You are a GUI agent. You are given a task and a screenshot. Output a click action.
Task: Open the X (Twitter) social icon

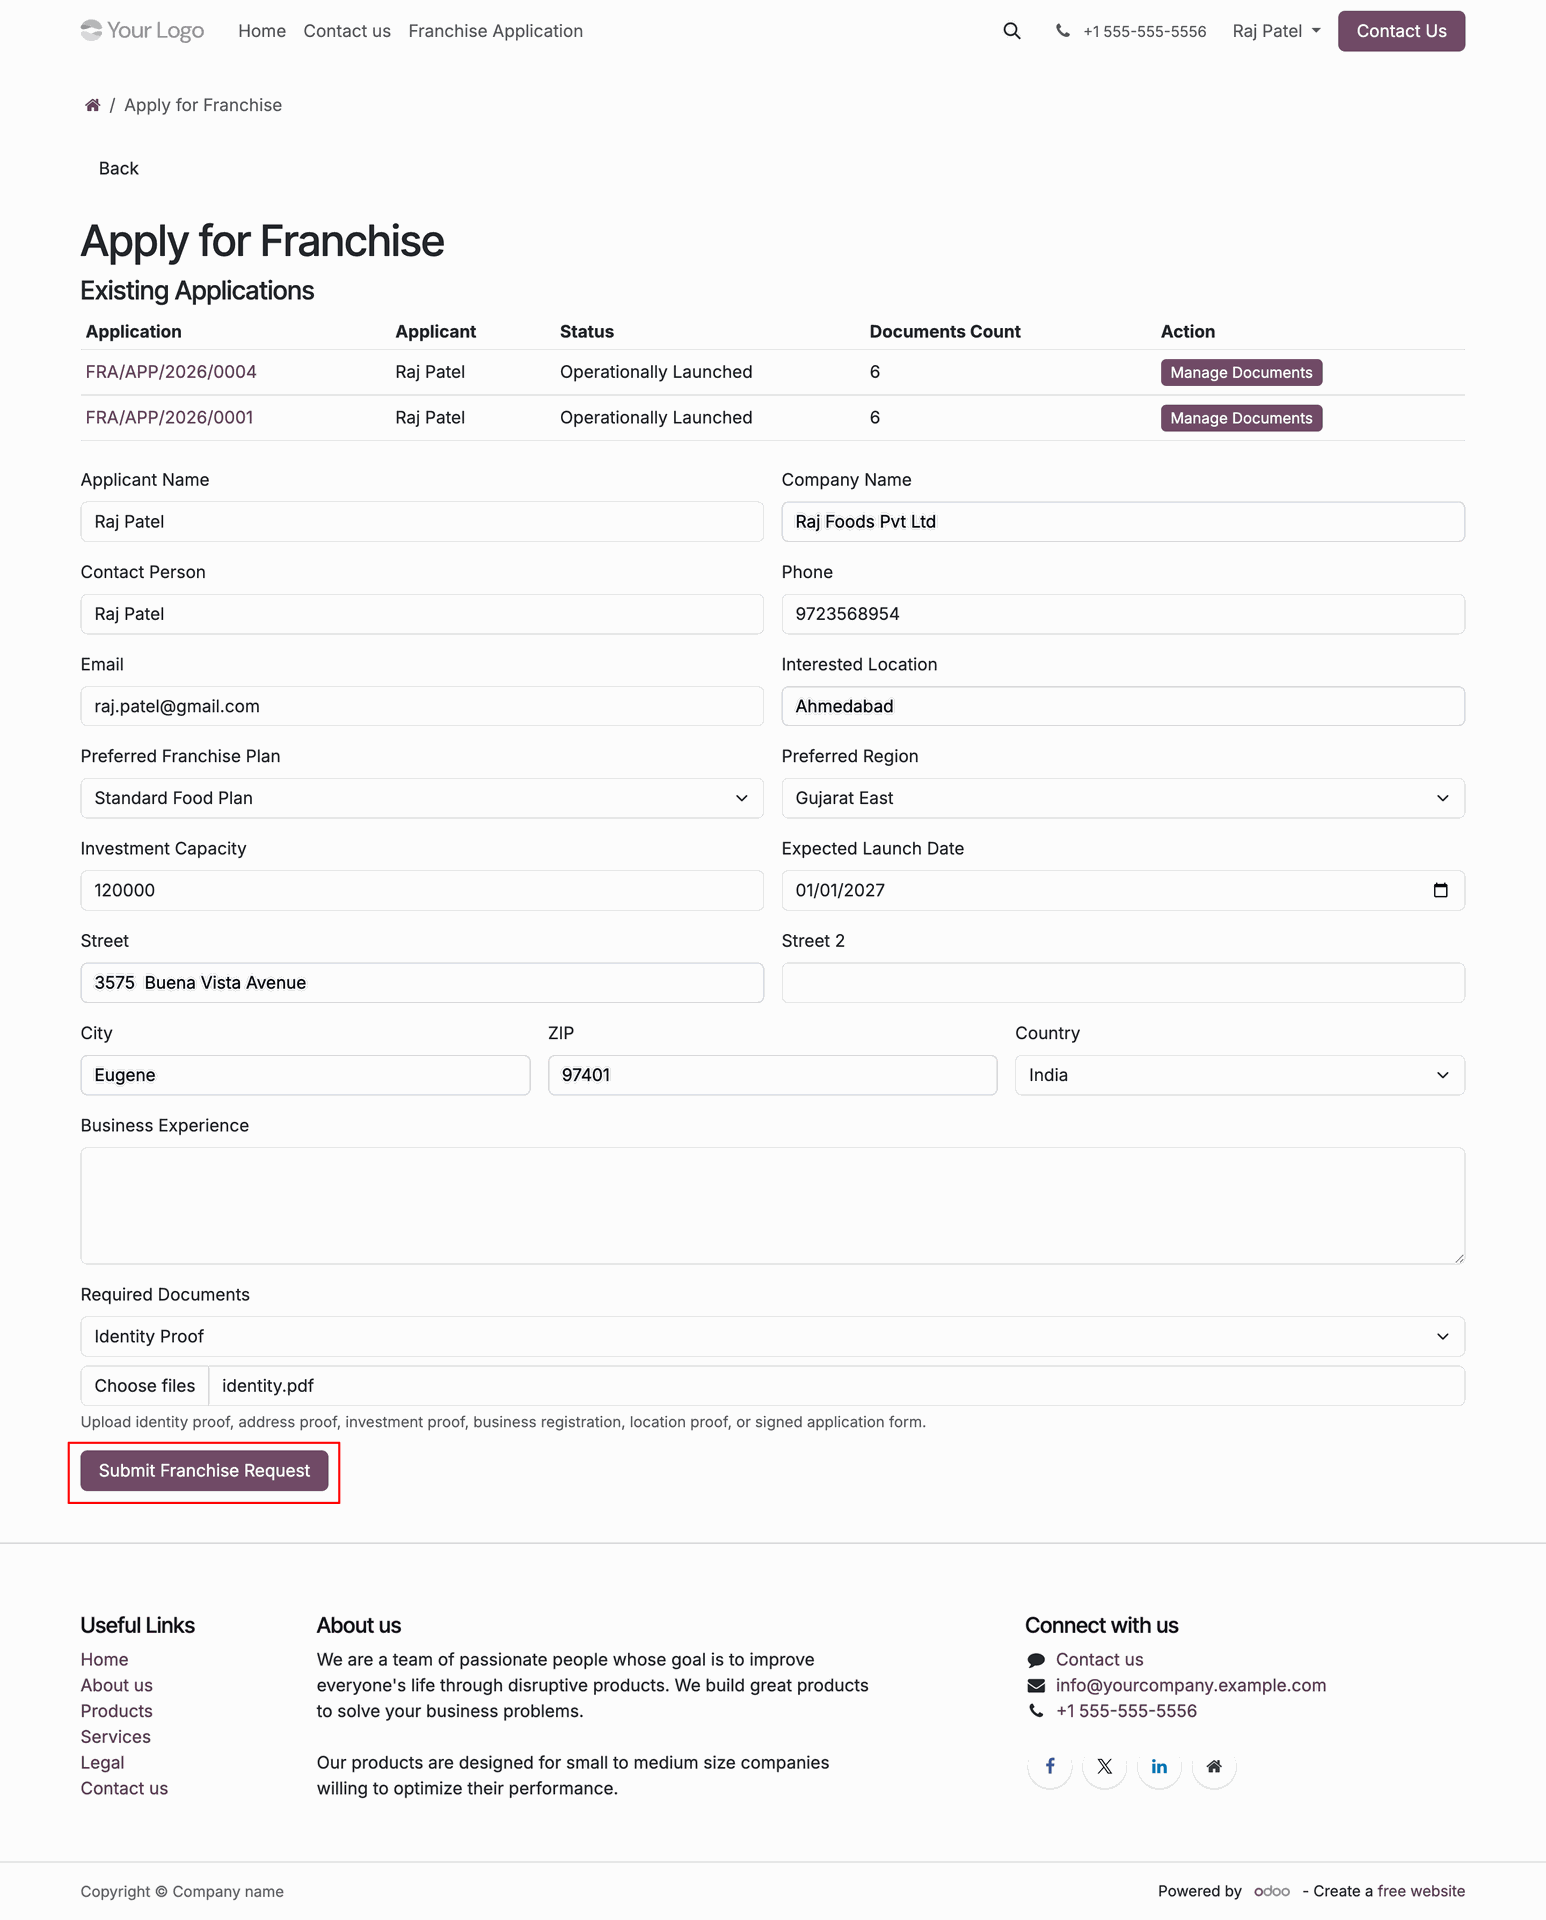point(1104,1766)
